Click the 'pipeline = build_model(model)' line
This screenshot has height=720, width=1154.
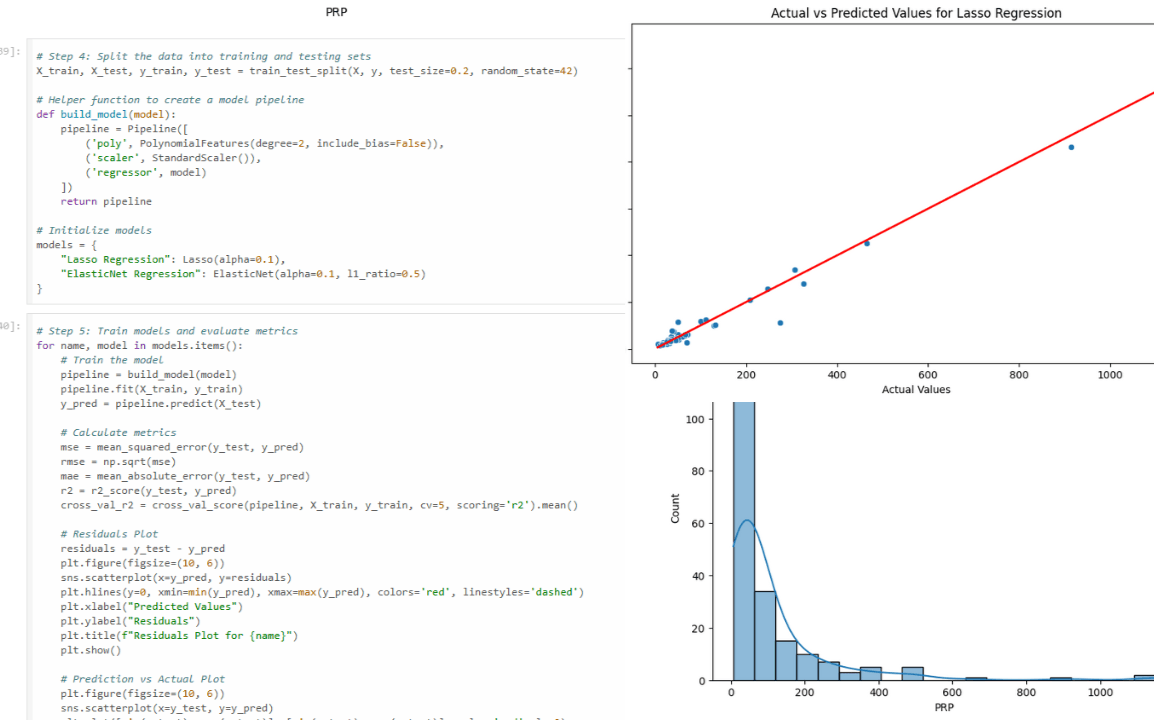click(x=149, y=374)
